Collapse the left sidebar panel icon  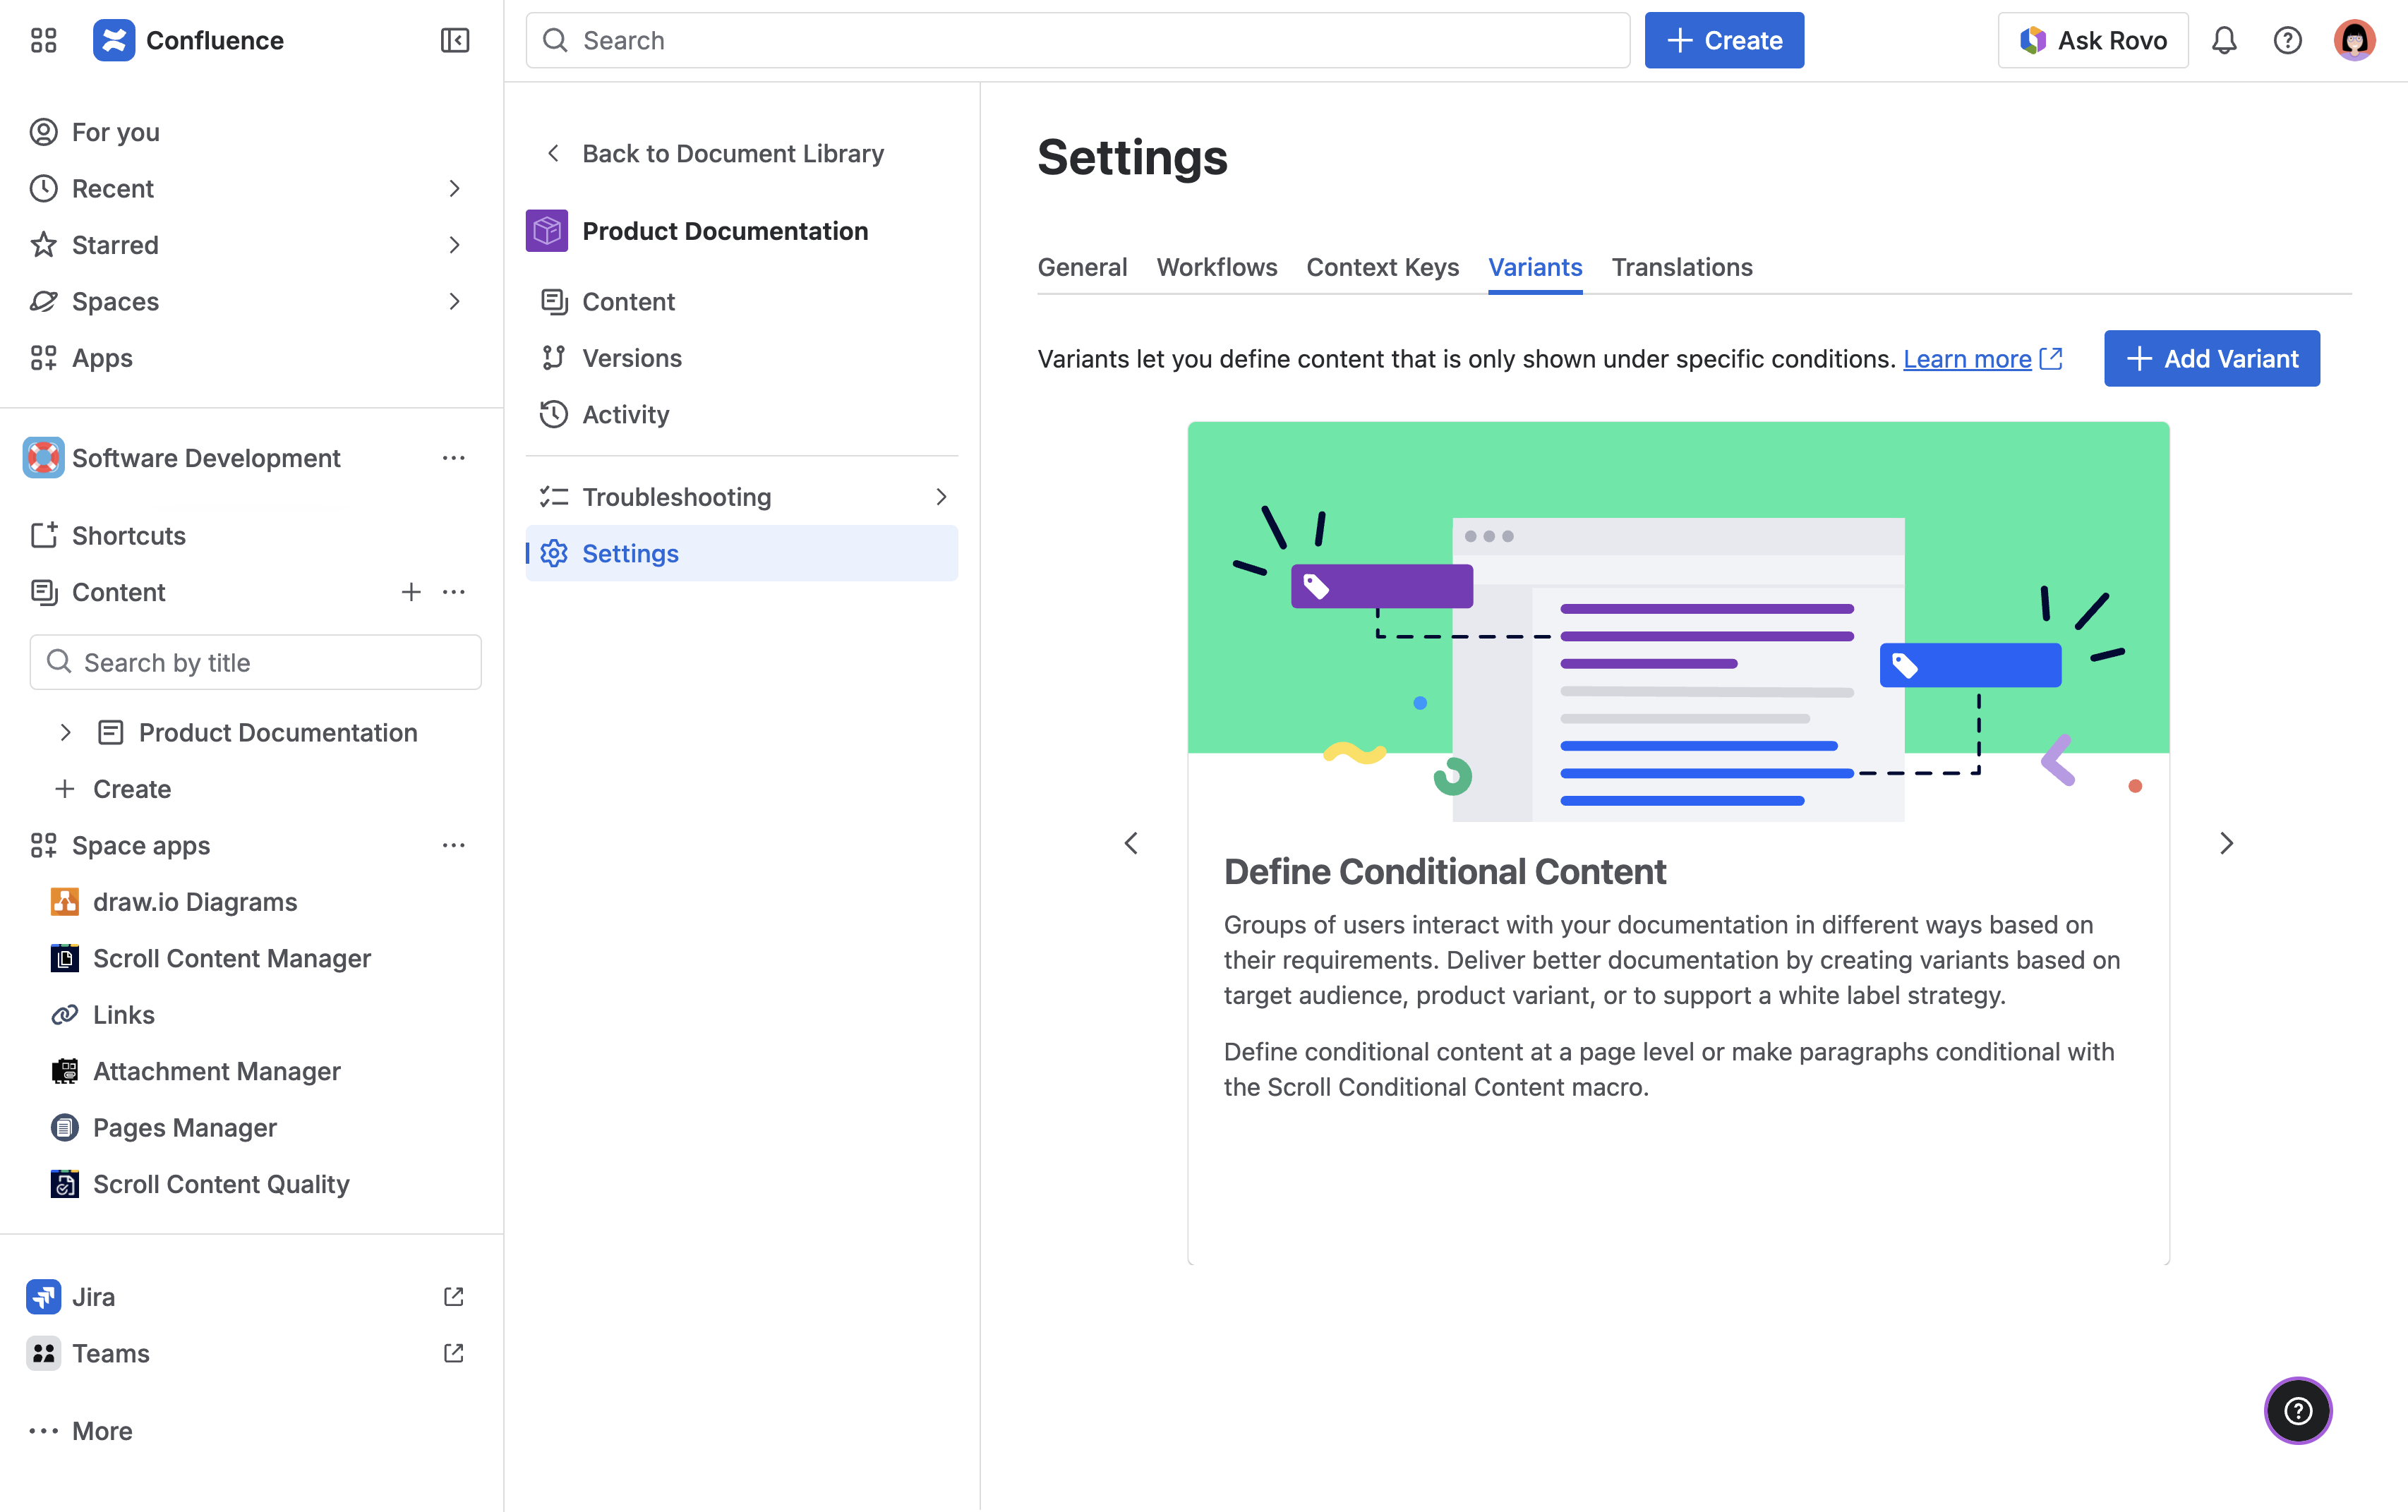click(454, 40)
